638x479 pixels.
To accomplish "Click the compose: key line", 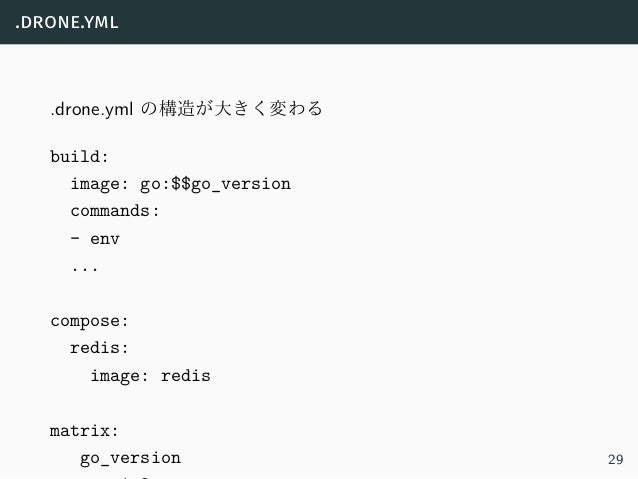I will (x=90, y=322).
